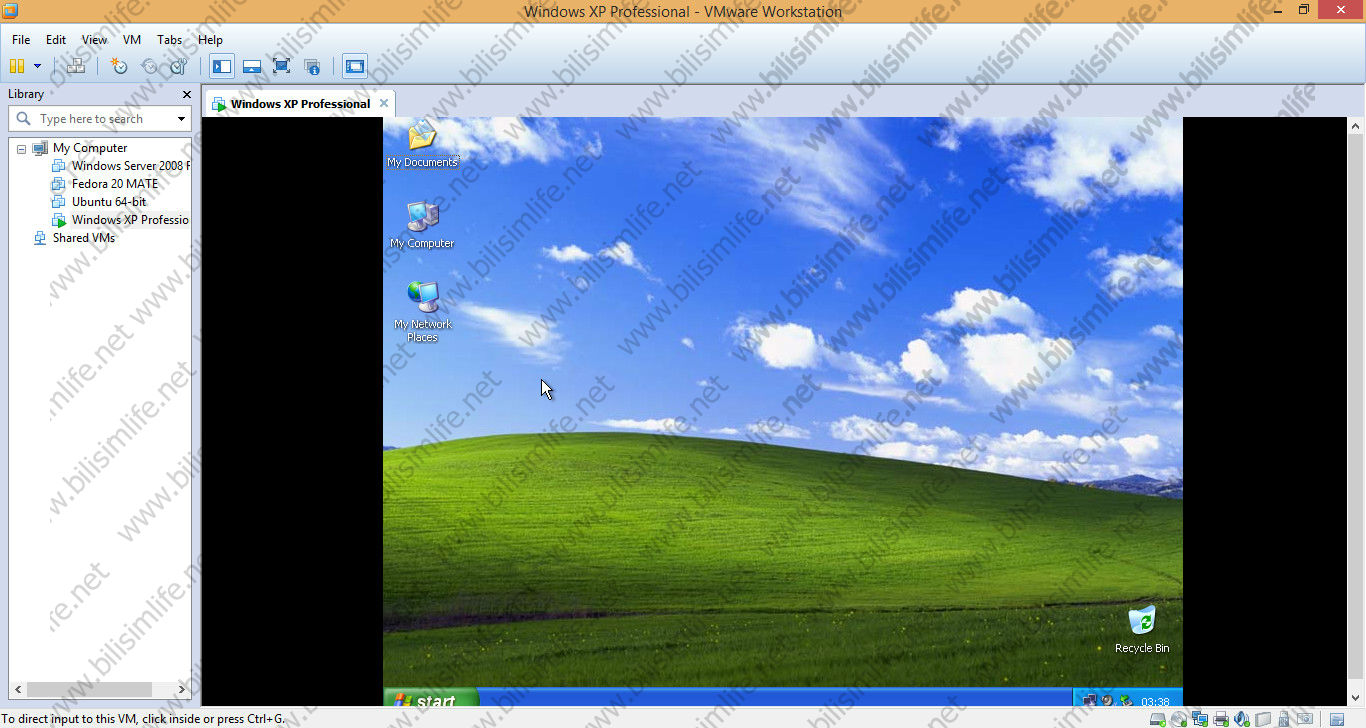
Task: Open the Tabs menu
Action: coord(169,40)
